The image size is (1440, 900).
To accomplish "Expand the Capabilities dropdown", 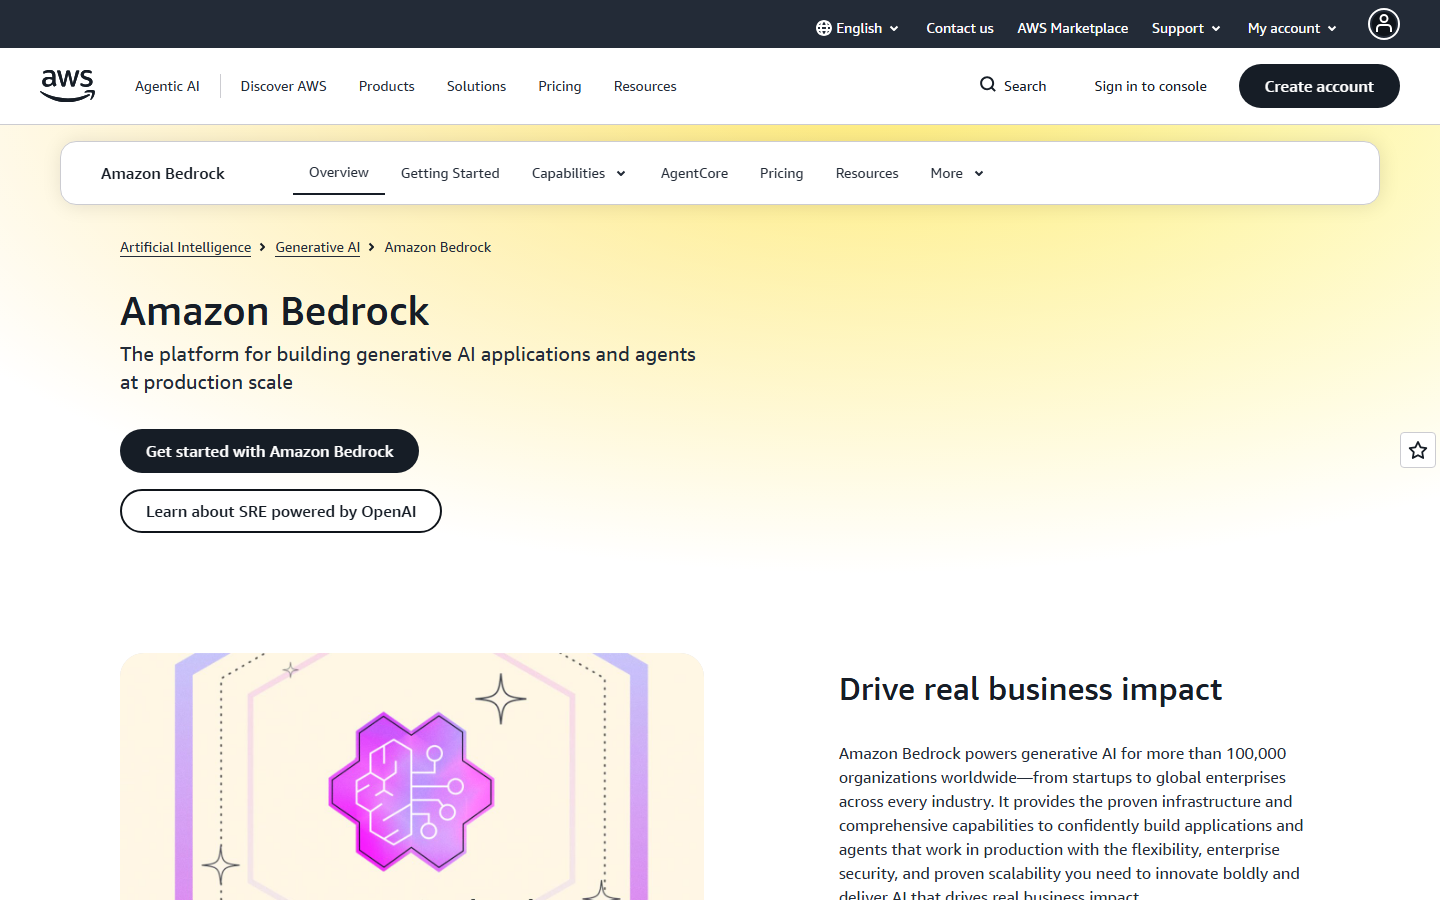I will click(x=578, y=173).
